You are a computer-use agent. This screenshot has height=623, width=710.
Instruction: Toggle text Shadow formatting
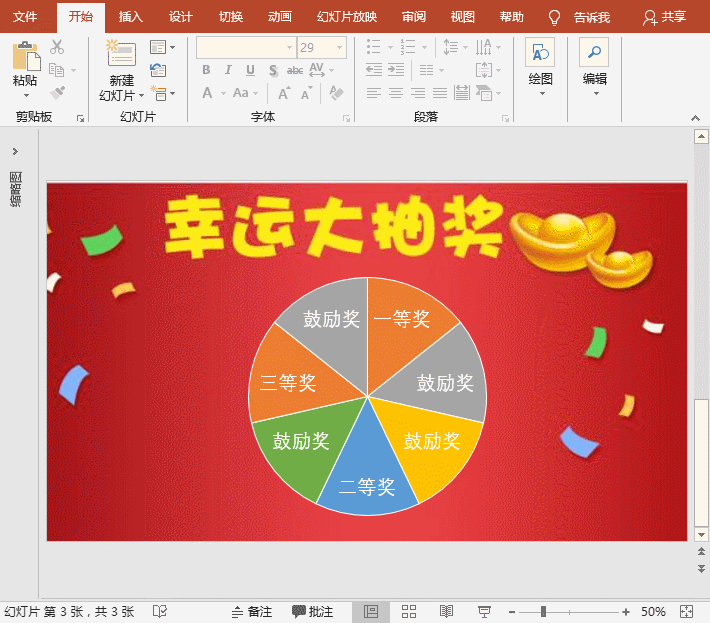coord(273,70)
